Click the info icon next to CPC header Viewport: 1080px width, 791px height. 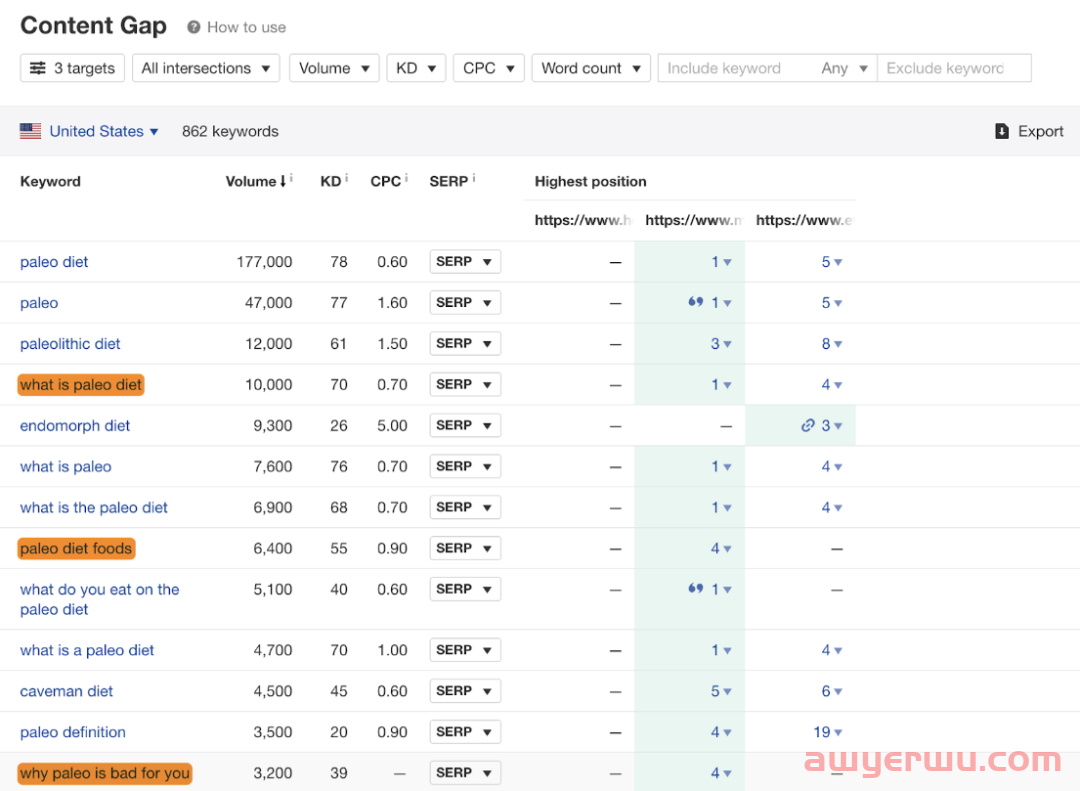coord(406,178)
